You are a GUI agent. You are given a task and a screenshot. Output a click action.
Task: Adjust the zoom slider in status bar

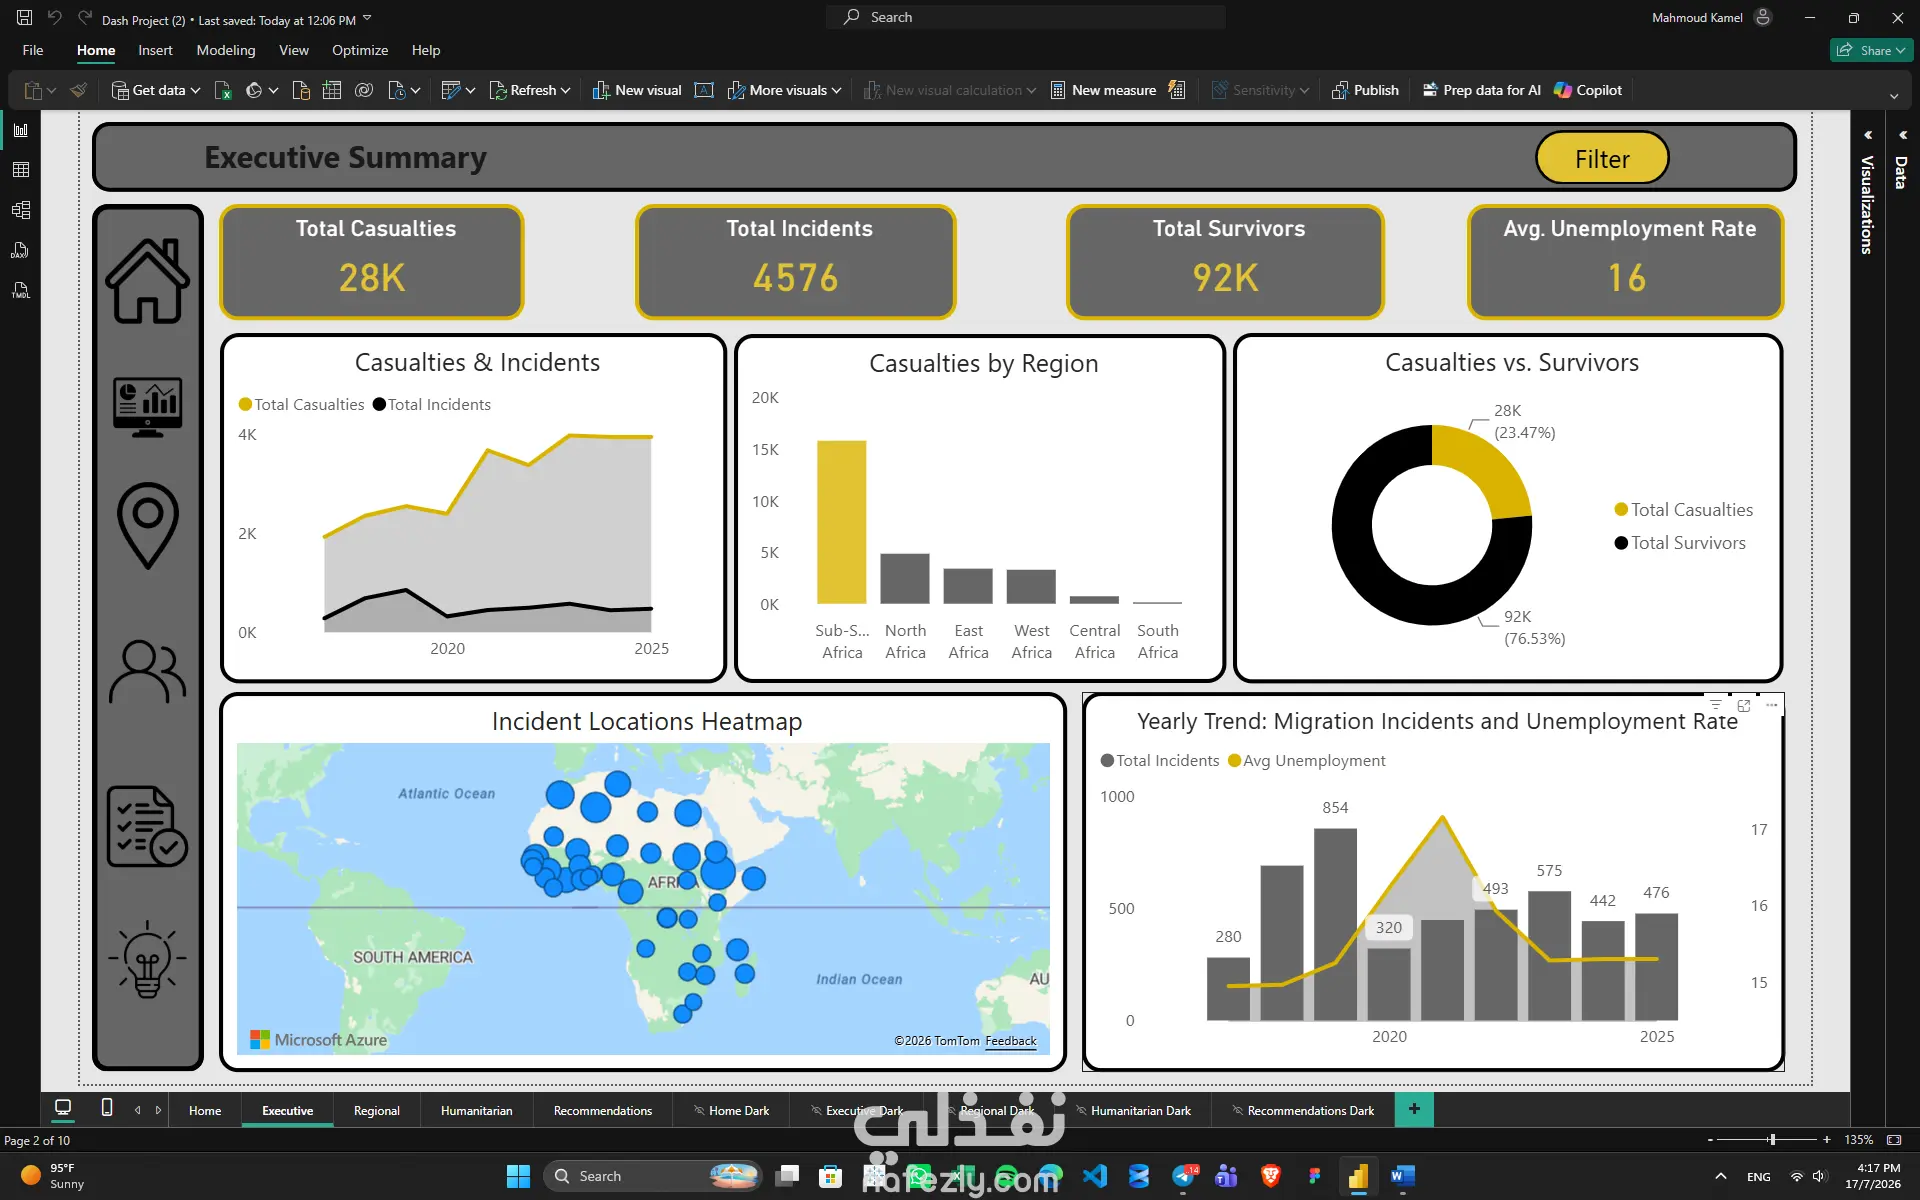(x=1771, y=1140)
